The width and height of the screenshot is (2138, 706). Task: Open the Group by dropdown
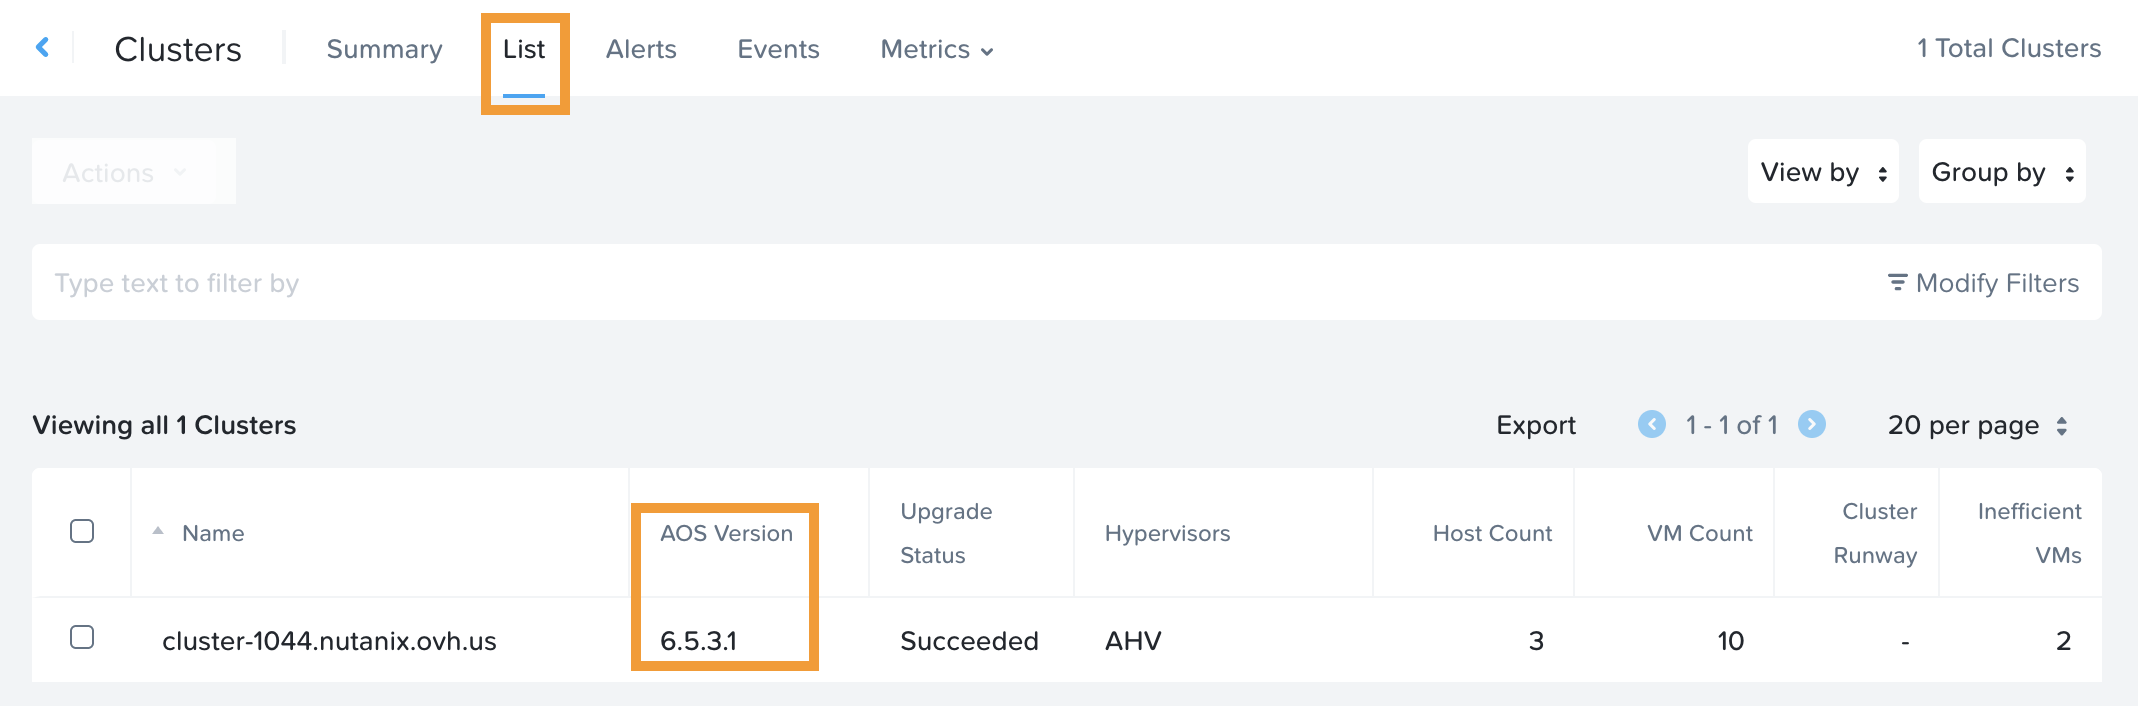tap(2000, 172)
